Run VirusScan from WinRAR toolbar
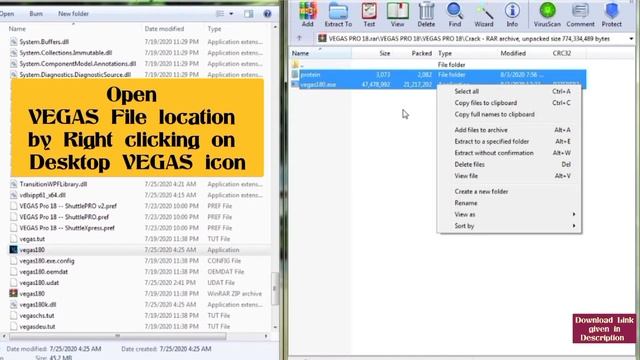The height and width of the screenshot is (360, 640). [547, 14]
